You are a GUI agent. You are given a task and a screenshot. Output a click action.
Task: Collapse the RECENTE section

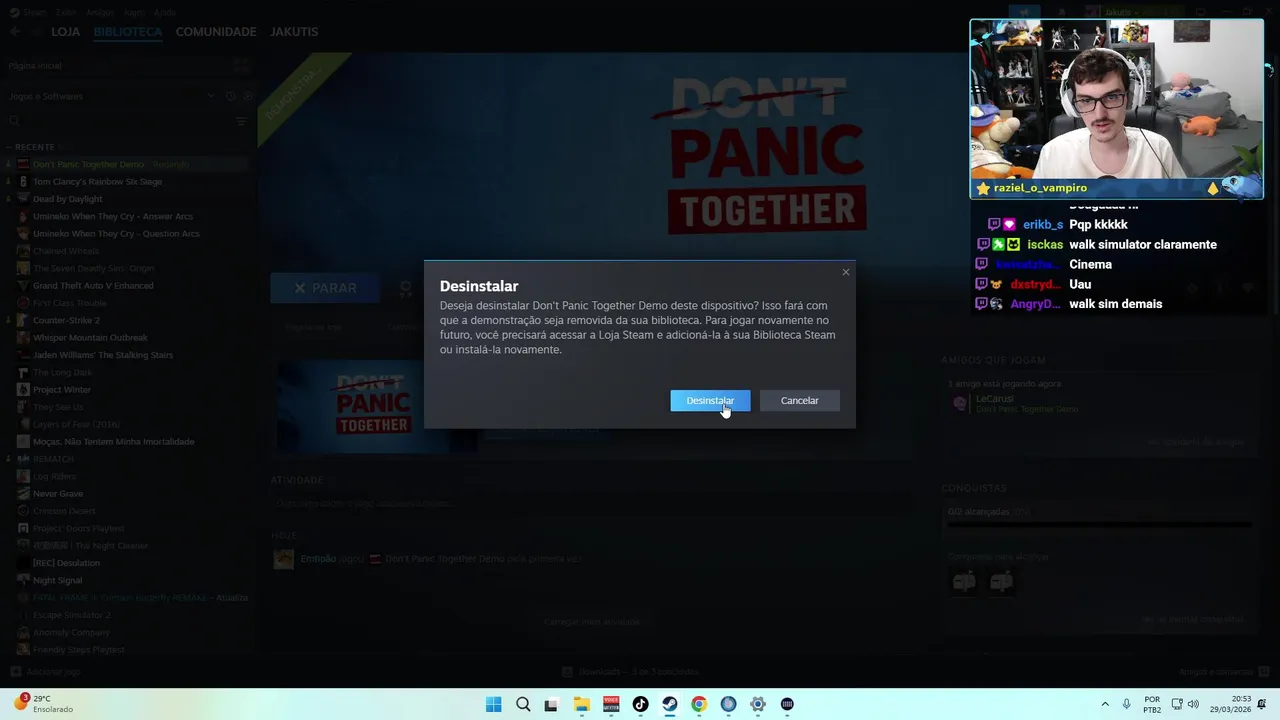(x=30, y=147)
